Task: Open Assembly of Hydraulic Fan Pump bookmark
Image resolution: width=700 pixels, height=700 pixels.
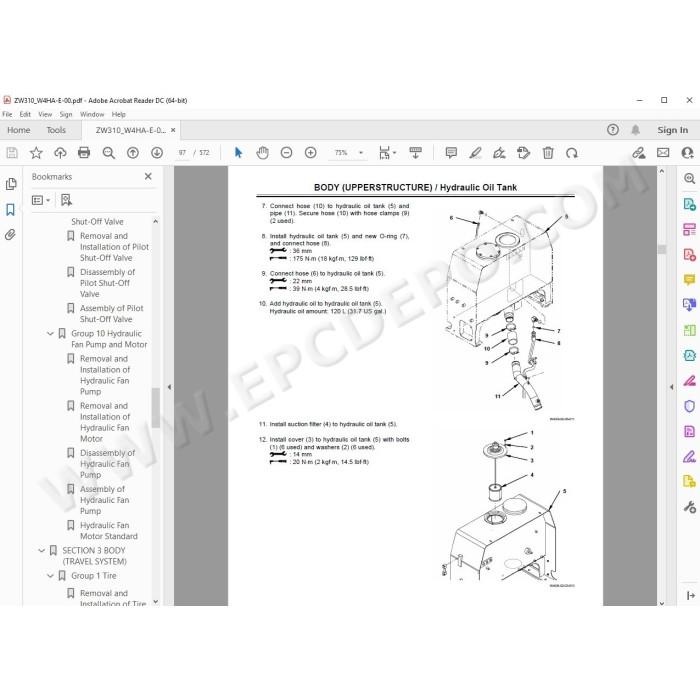Action: click(104, 500)
